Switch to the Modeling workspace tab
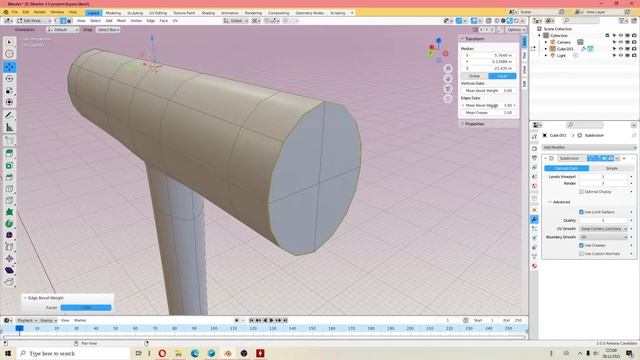The width and height of the screenshot is (640, 360). [x=113, y=13]
